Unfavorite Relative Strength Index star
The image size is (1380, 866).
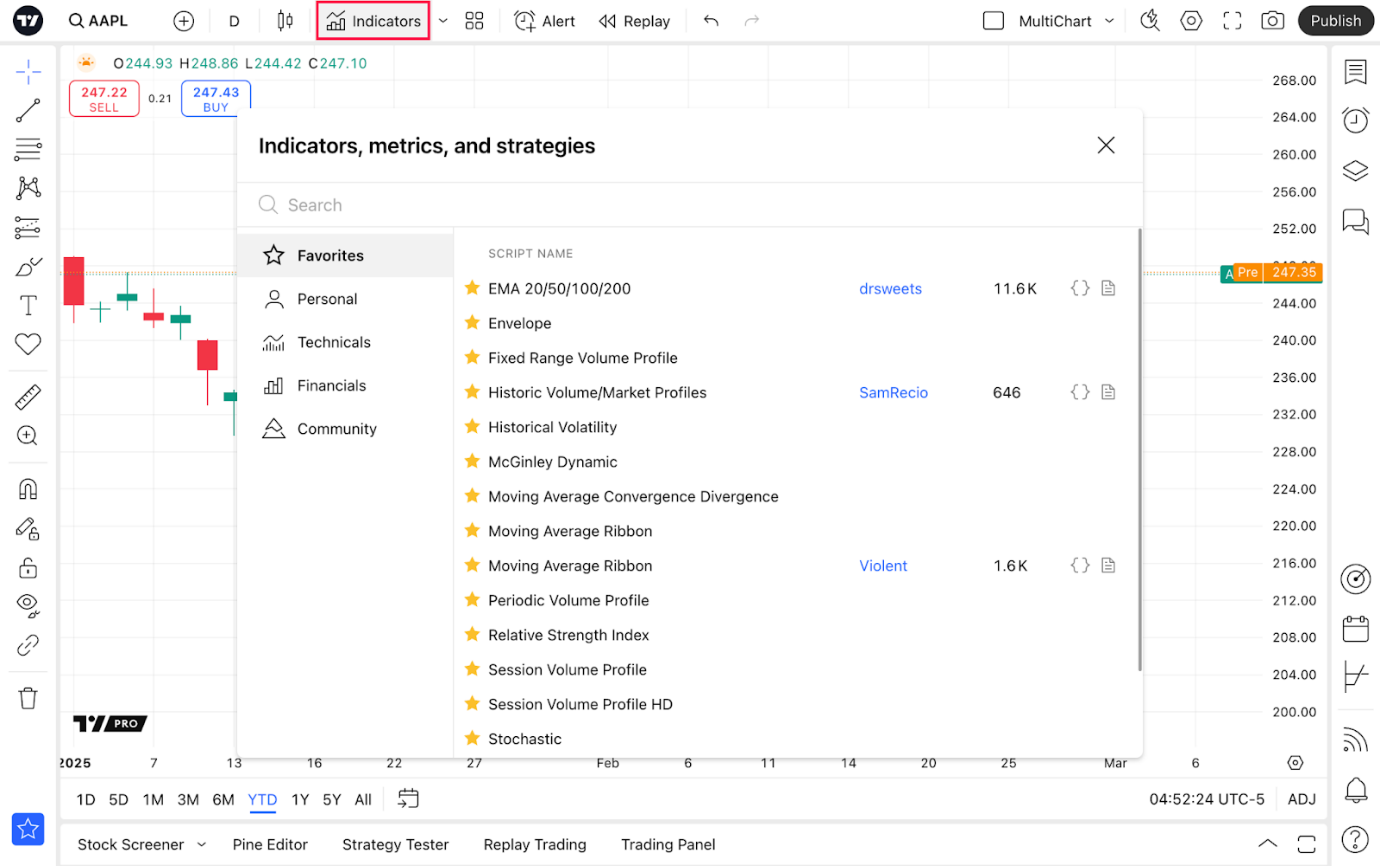[x=473, y=634]
